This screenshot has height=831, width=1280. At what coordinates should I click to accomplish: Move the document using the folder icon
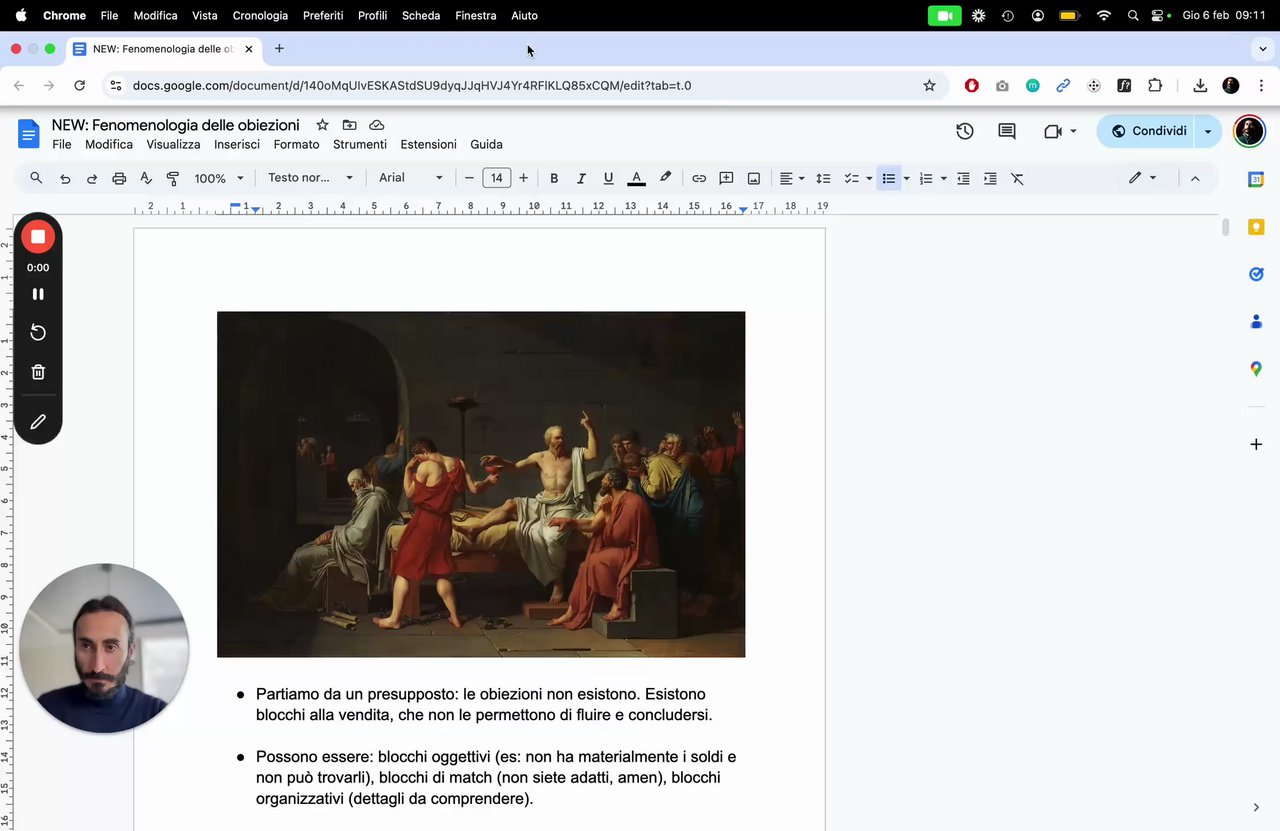tap(349, 125)
